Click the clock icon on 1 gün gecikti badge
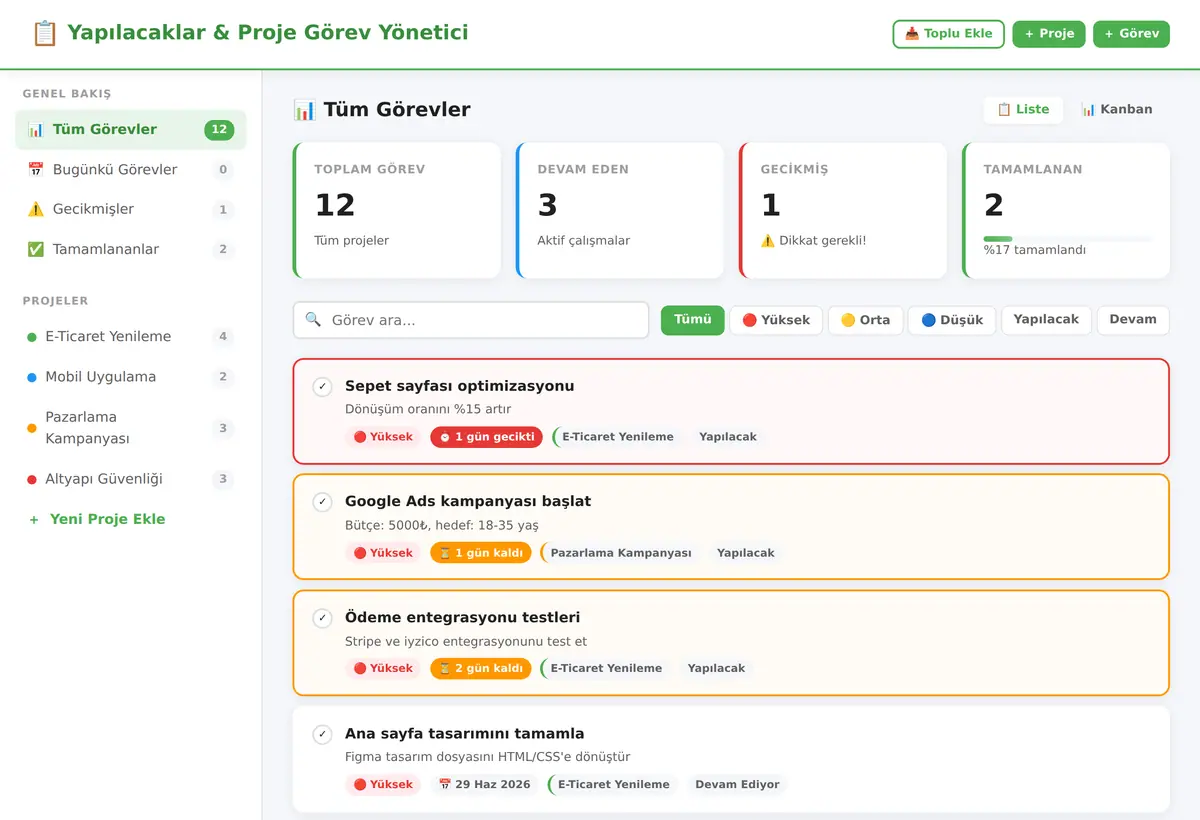 click(445, 437)
